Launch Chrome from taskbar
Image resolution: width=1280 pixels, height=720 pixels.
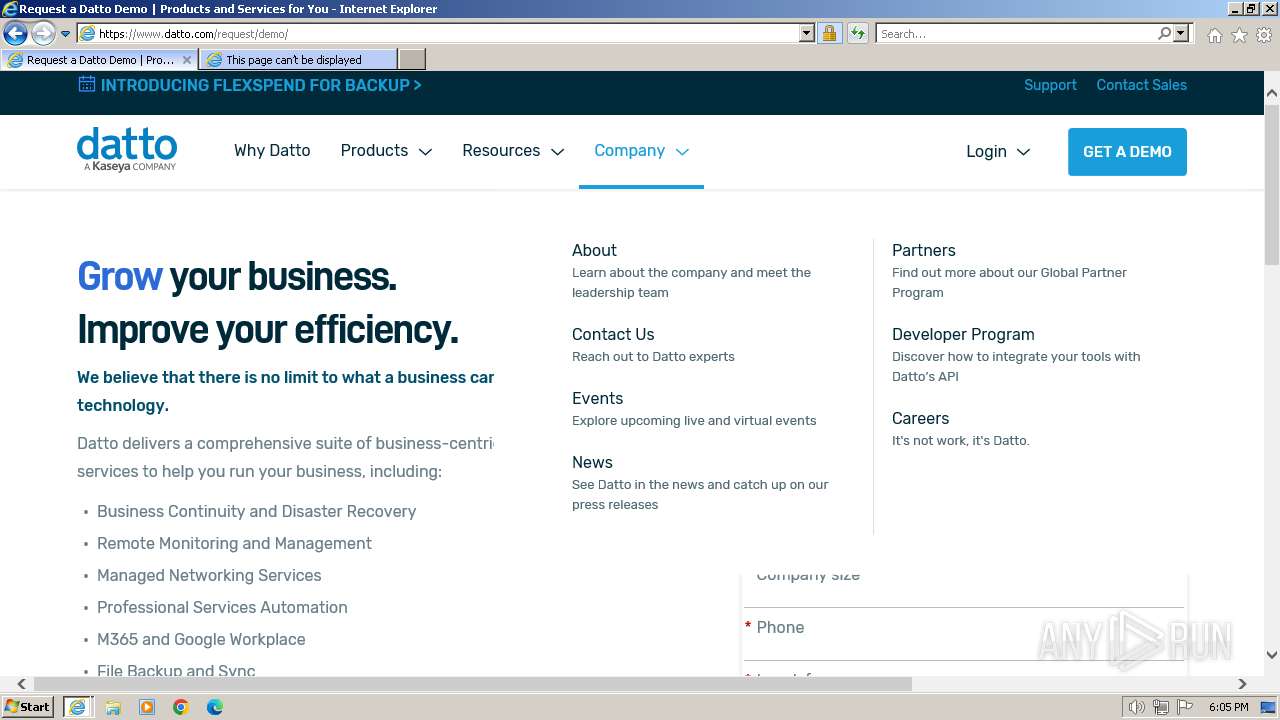tap(181, 707)
